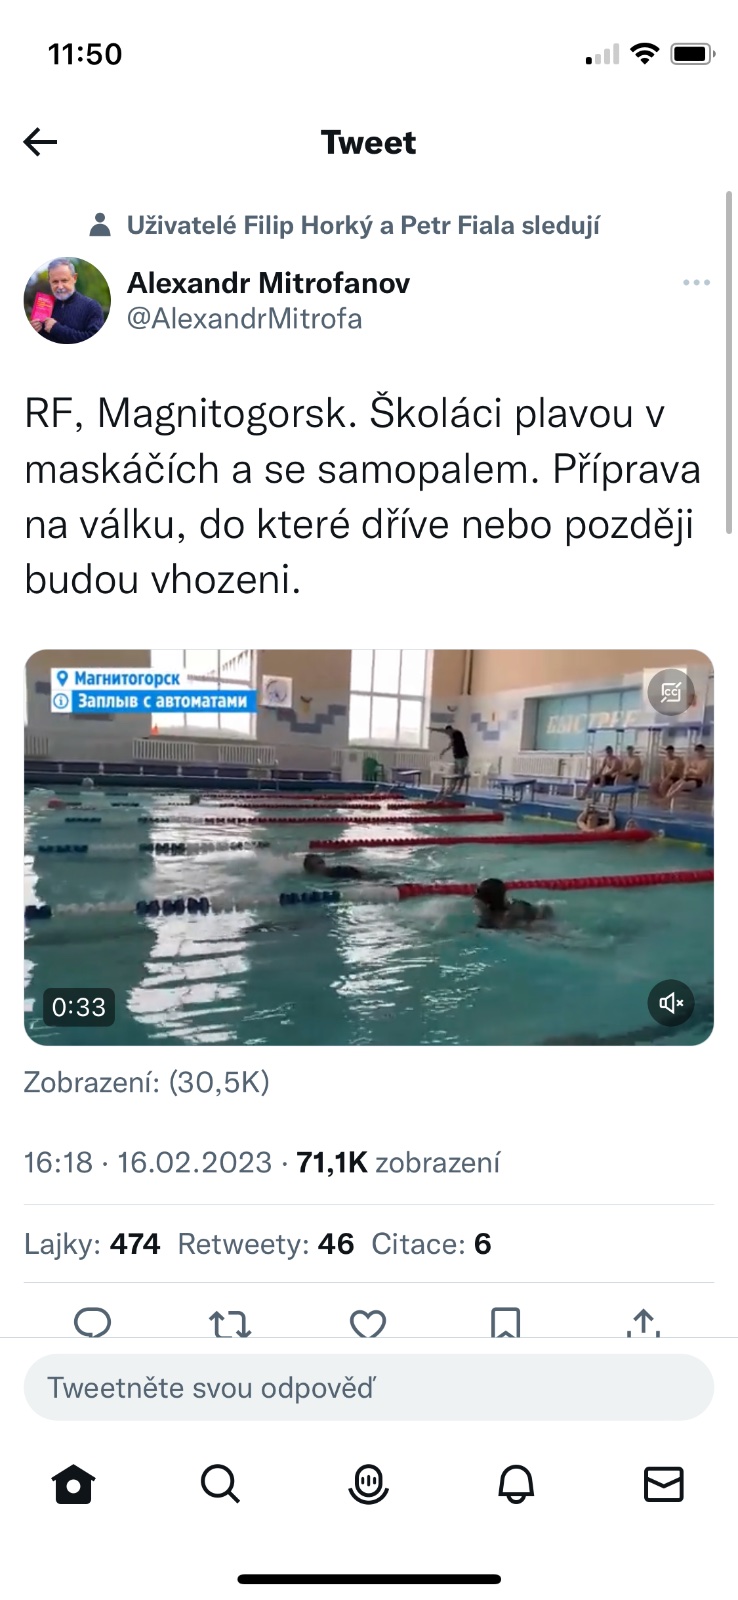Image resolution: width=738 pixels, height=1600 pixels.
Task: Tap the Tweetněte svou odpověď reply field
Action: 369,1388
